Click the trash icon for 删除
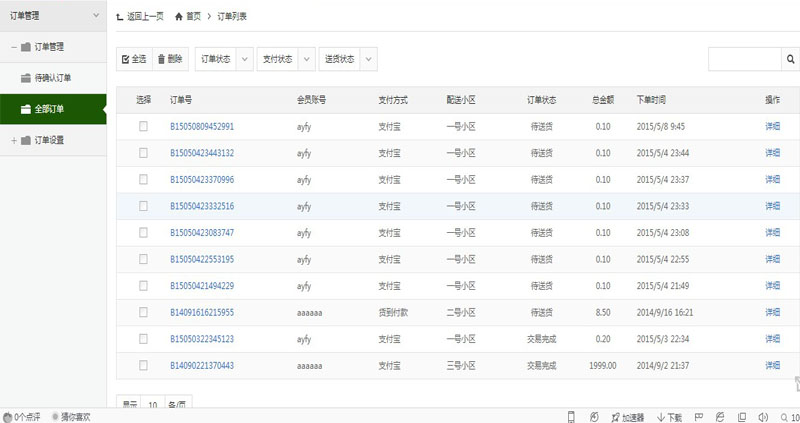Image resolution: width=800 pixels, height=423 pixels. 162,59
